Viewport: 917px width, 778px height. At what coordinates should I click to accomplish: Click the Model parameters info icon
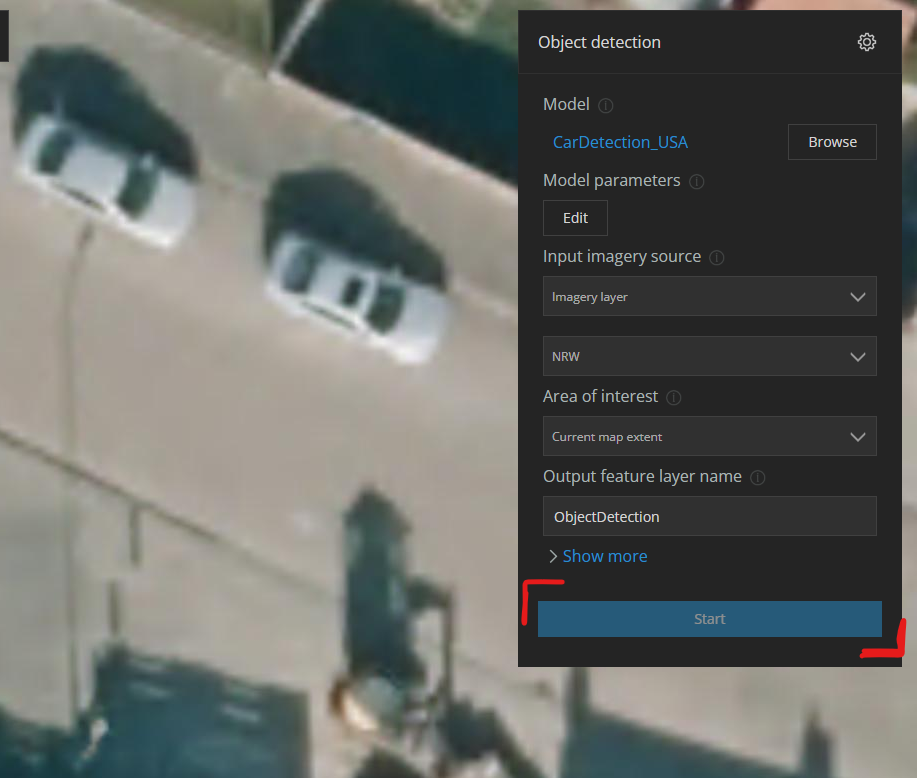click(696, 181)
